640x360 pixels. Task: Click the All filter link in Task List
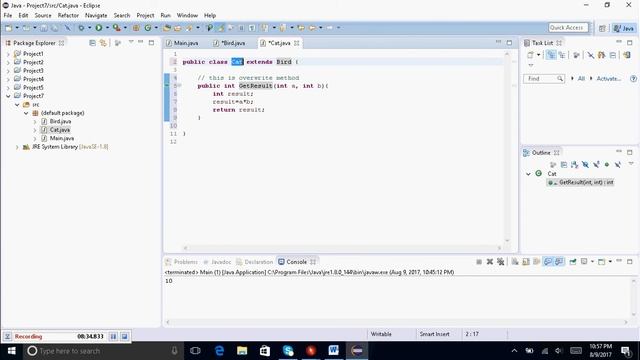[x=581, y=78]
